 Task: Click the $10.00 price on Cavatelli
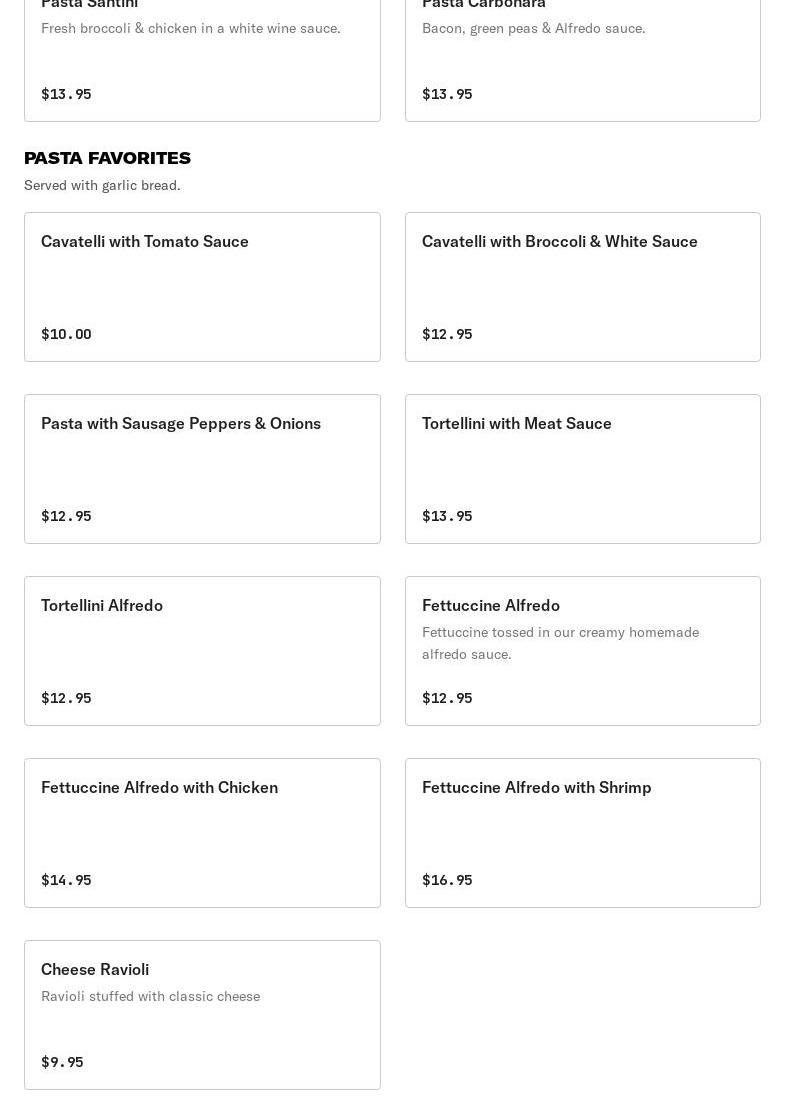tap(66, 334)
